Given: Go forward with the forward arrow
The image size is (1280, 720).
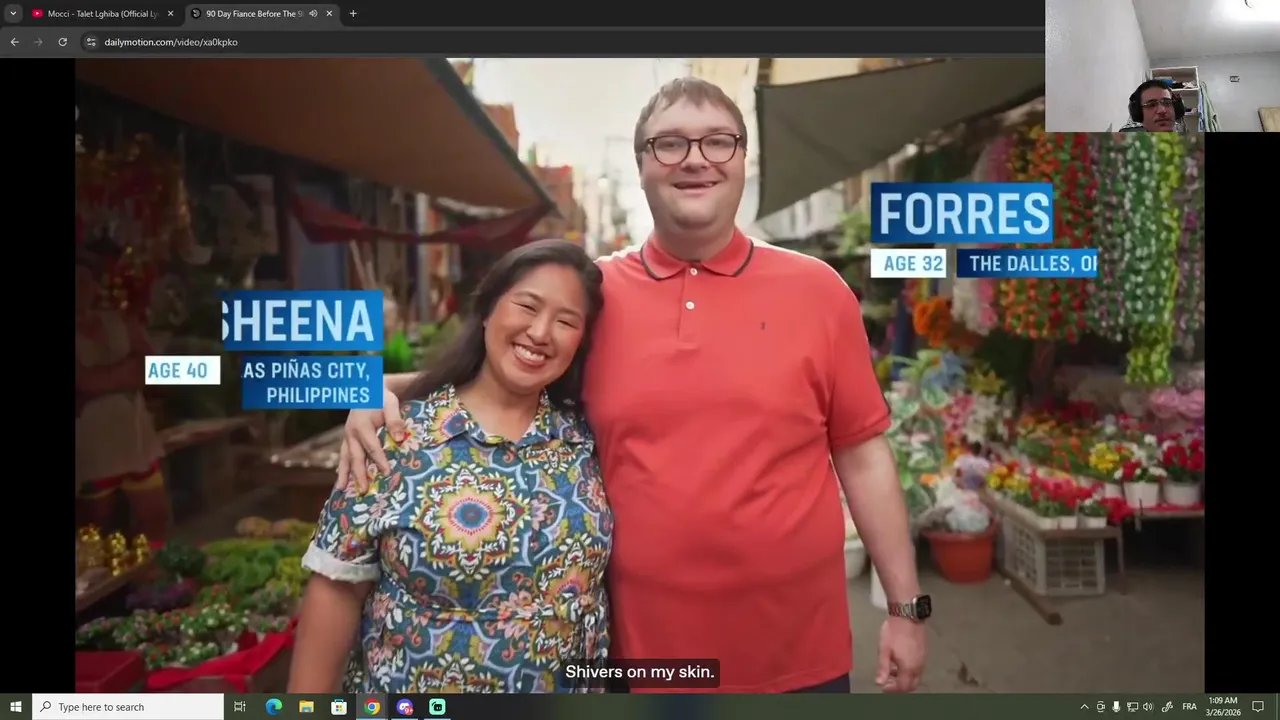Looking at the screenshot, I should click(38, 42).
